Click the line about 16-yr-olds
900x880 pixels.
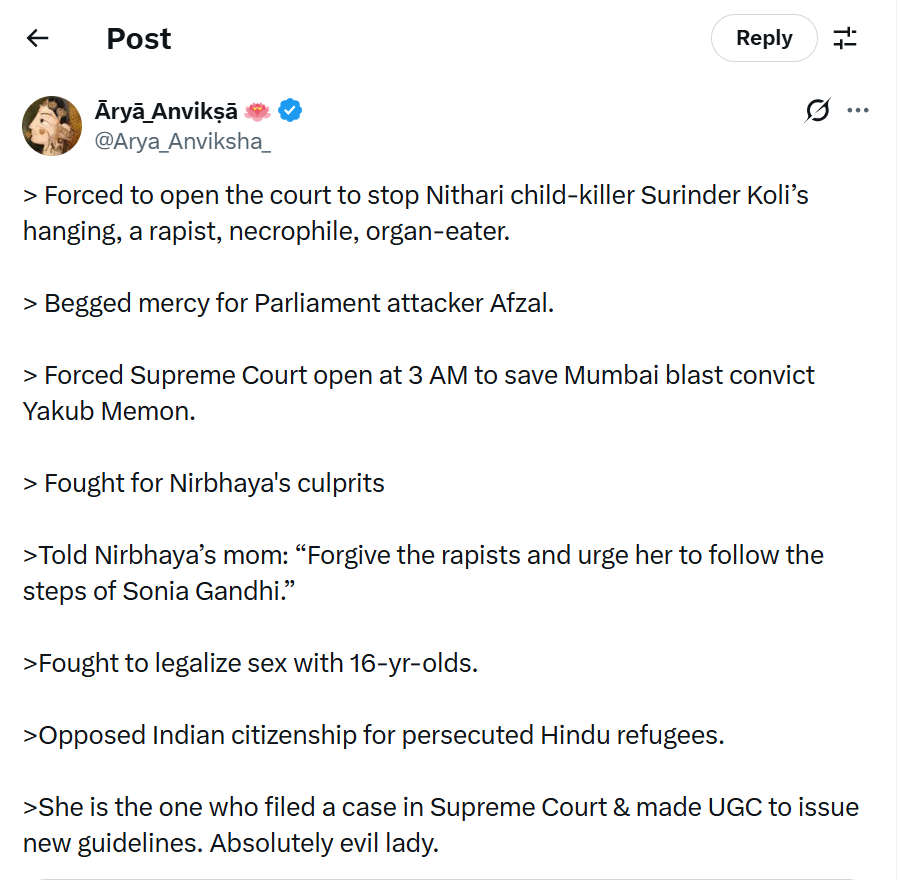250,662
